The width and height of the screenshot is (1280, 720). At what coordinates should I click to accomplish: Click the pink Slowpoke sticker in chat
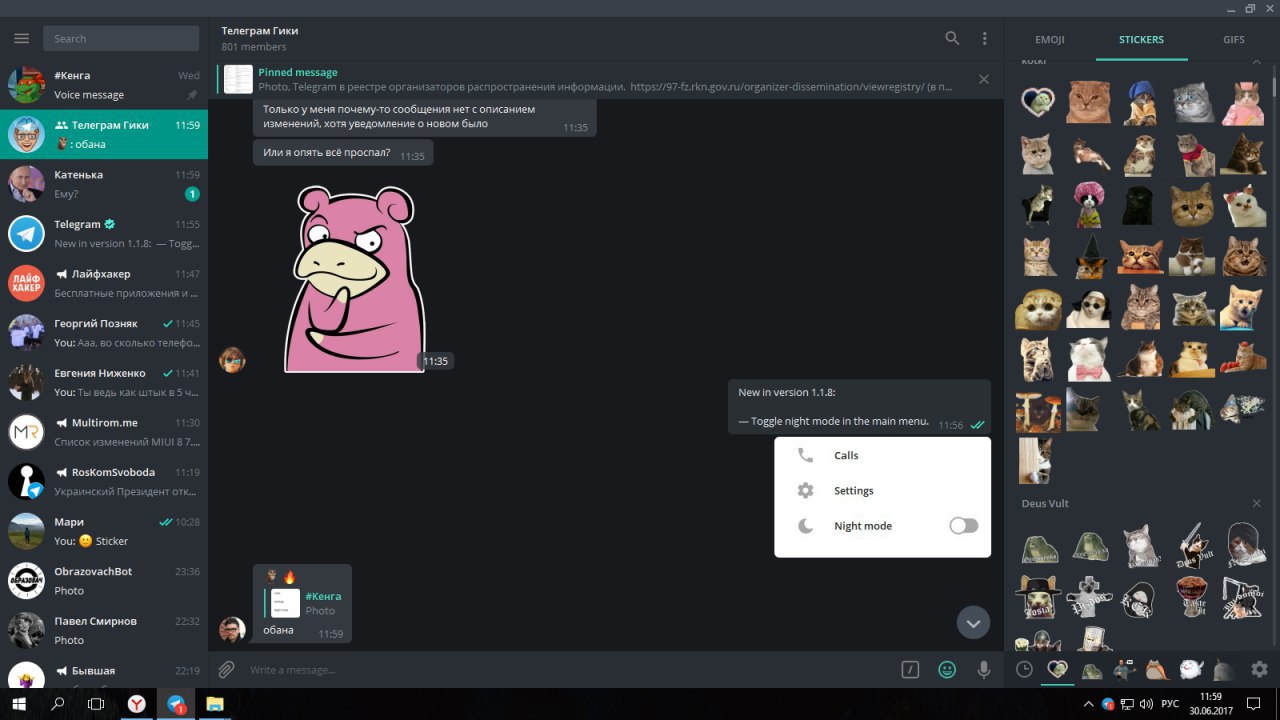click(354, 279)
